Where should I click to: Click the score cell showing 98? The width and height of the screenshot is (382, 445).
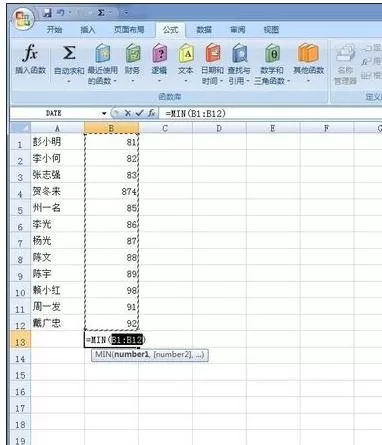[111, 290]
